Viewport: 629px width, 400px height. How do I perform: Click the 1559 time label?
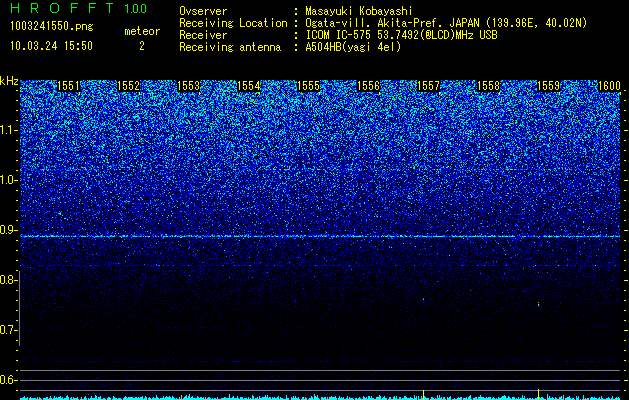tap(548, 86)
